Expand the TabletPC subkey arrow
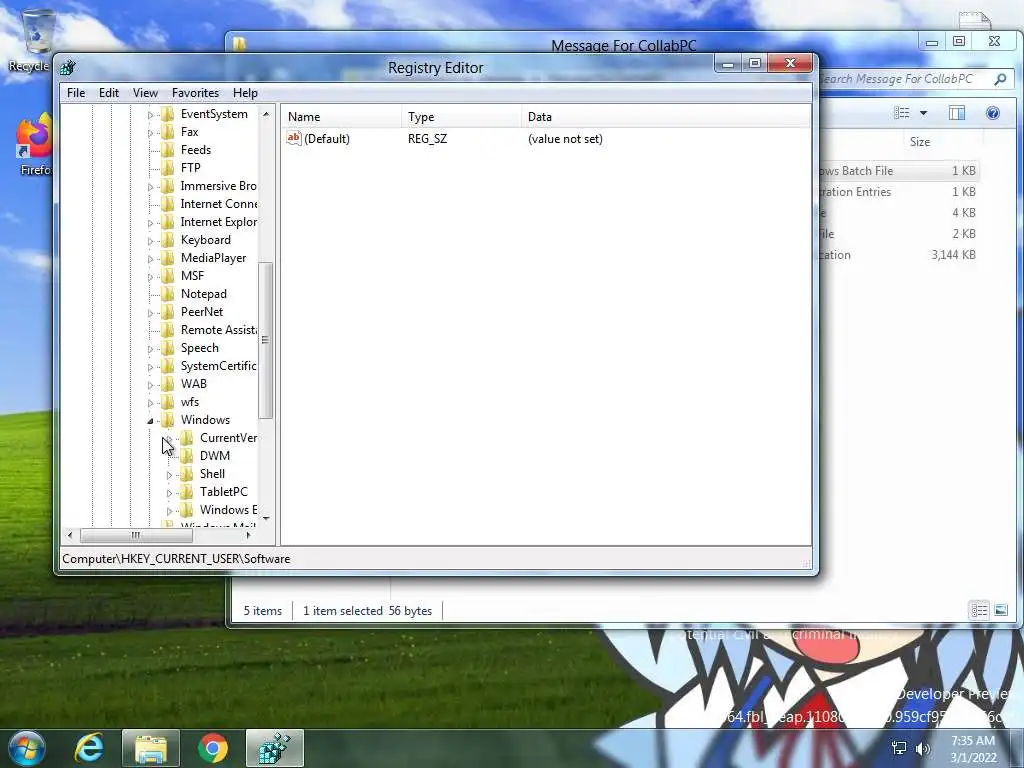 coord(169,493)
